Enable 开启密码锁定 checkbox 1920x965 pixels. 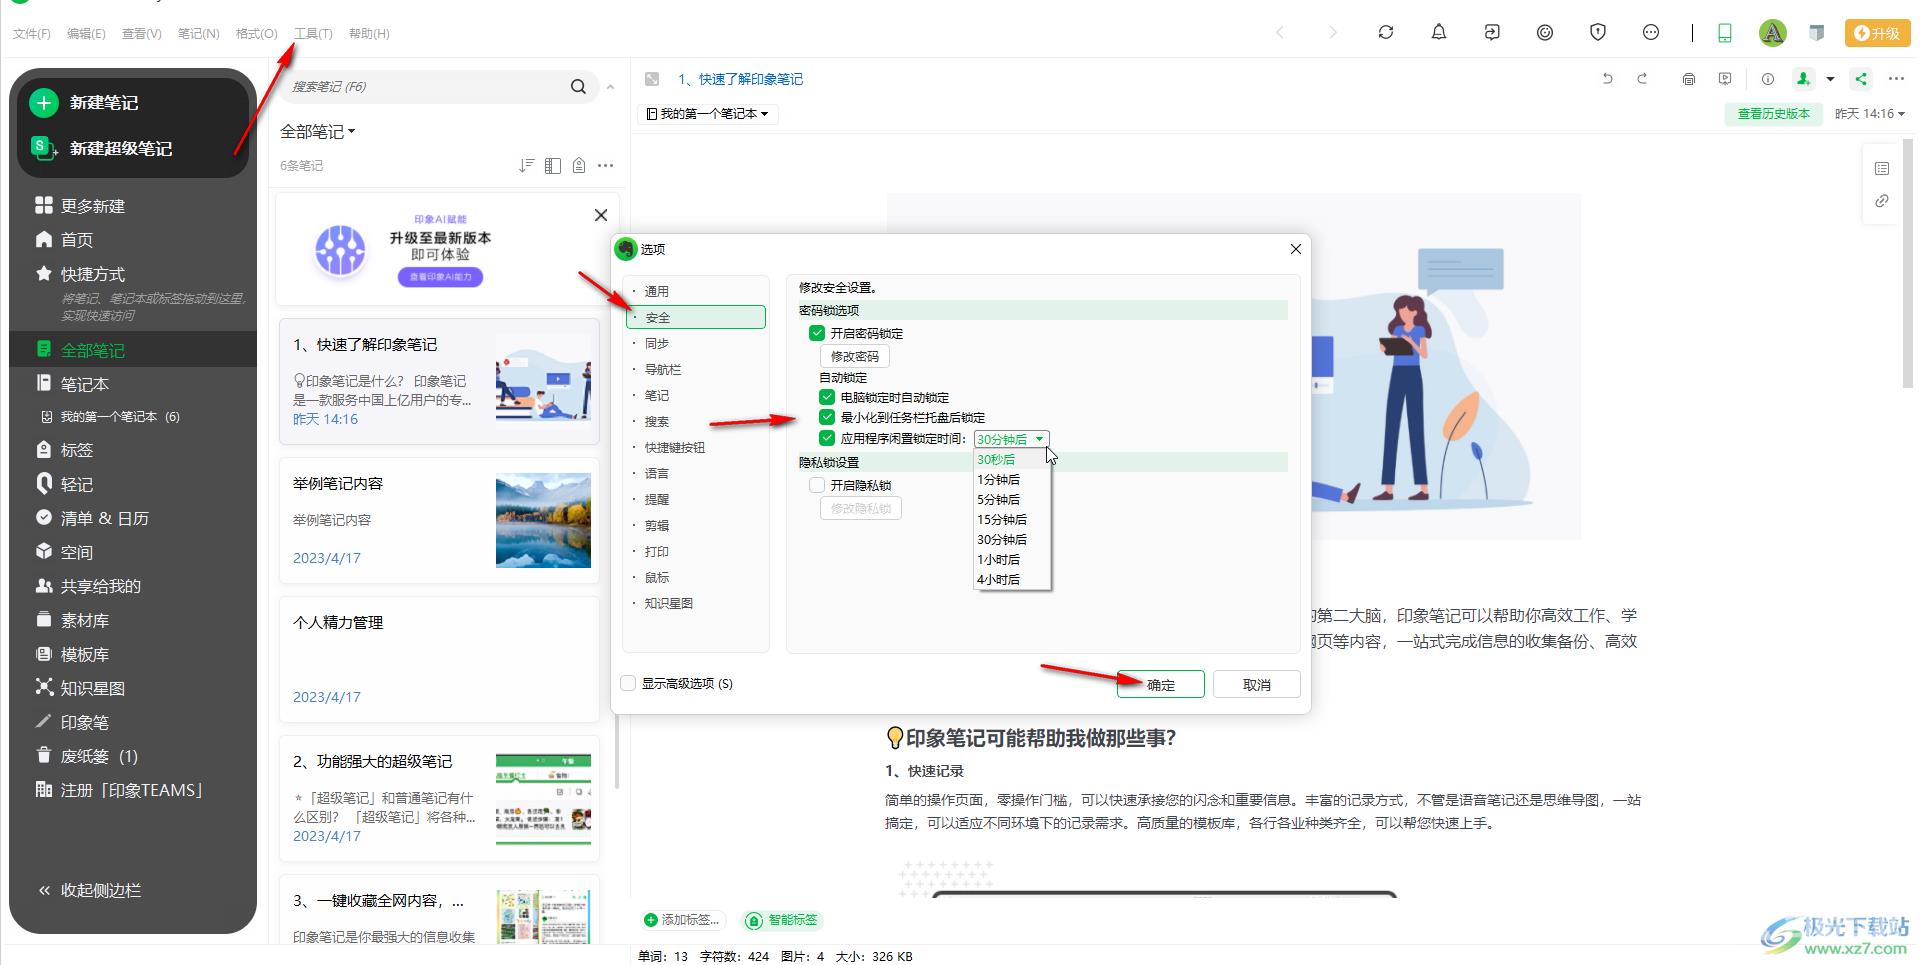click(817, 333)
